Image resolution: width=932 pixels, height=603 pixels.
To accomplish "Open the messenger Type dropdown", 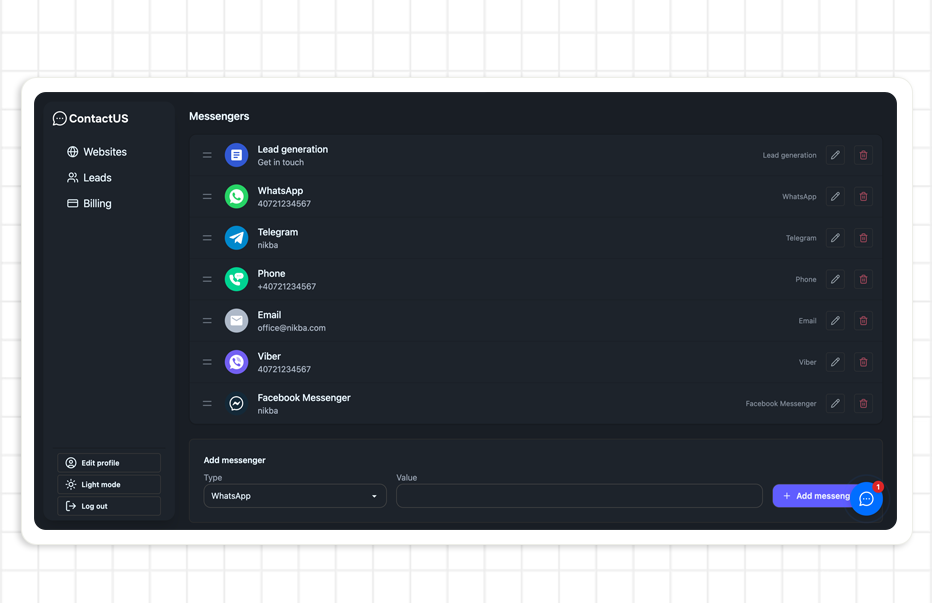I will pos(295,496).
